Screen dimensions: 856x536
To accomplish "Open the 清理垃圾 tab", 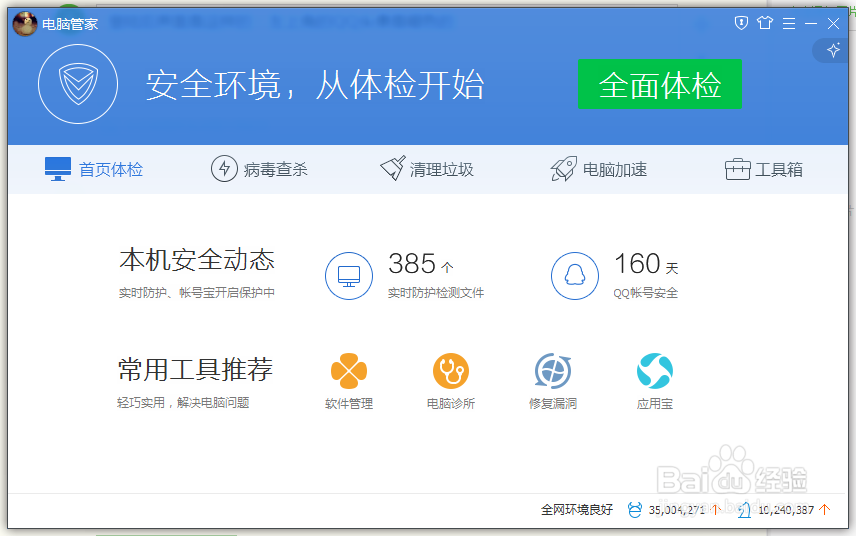I will (427, 169).
